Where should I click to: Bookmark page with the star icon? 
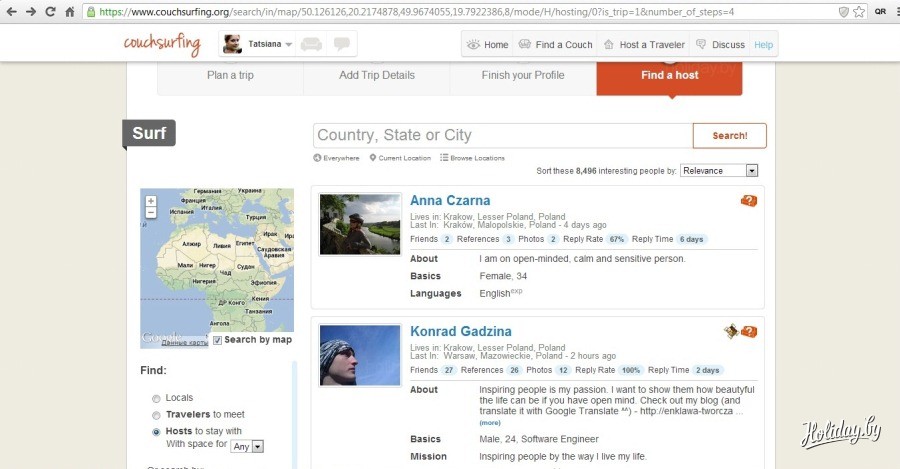pos(859,12)
